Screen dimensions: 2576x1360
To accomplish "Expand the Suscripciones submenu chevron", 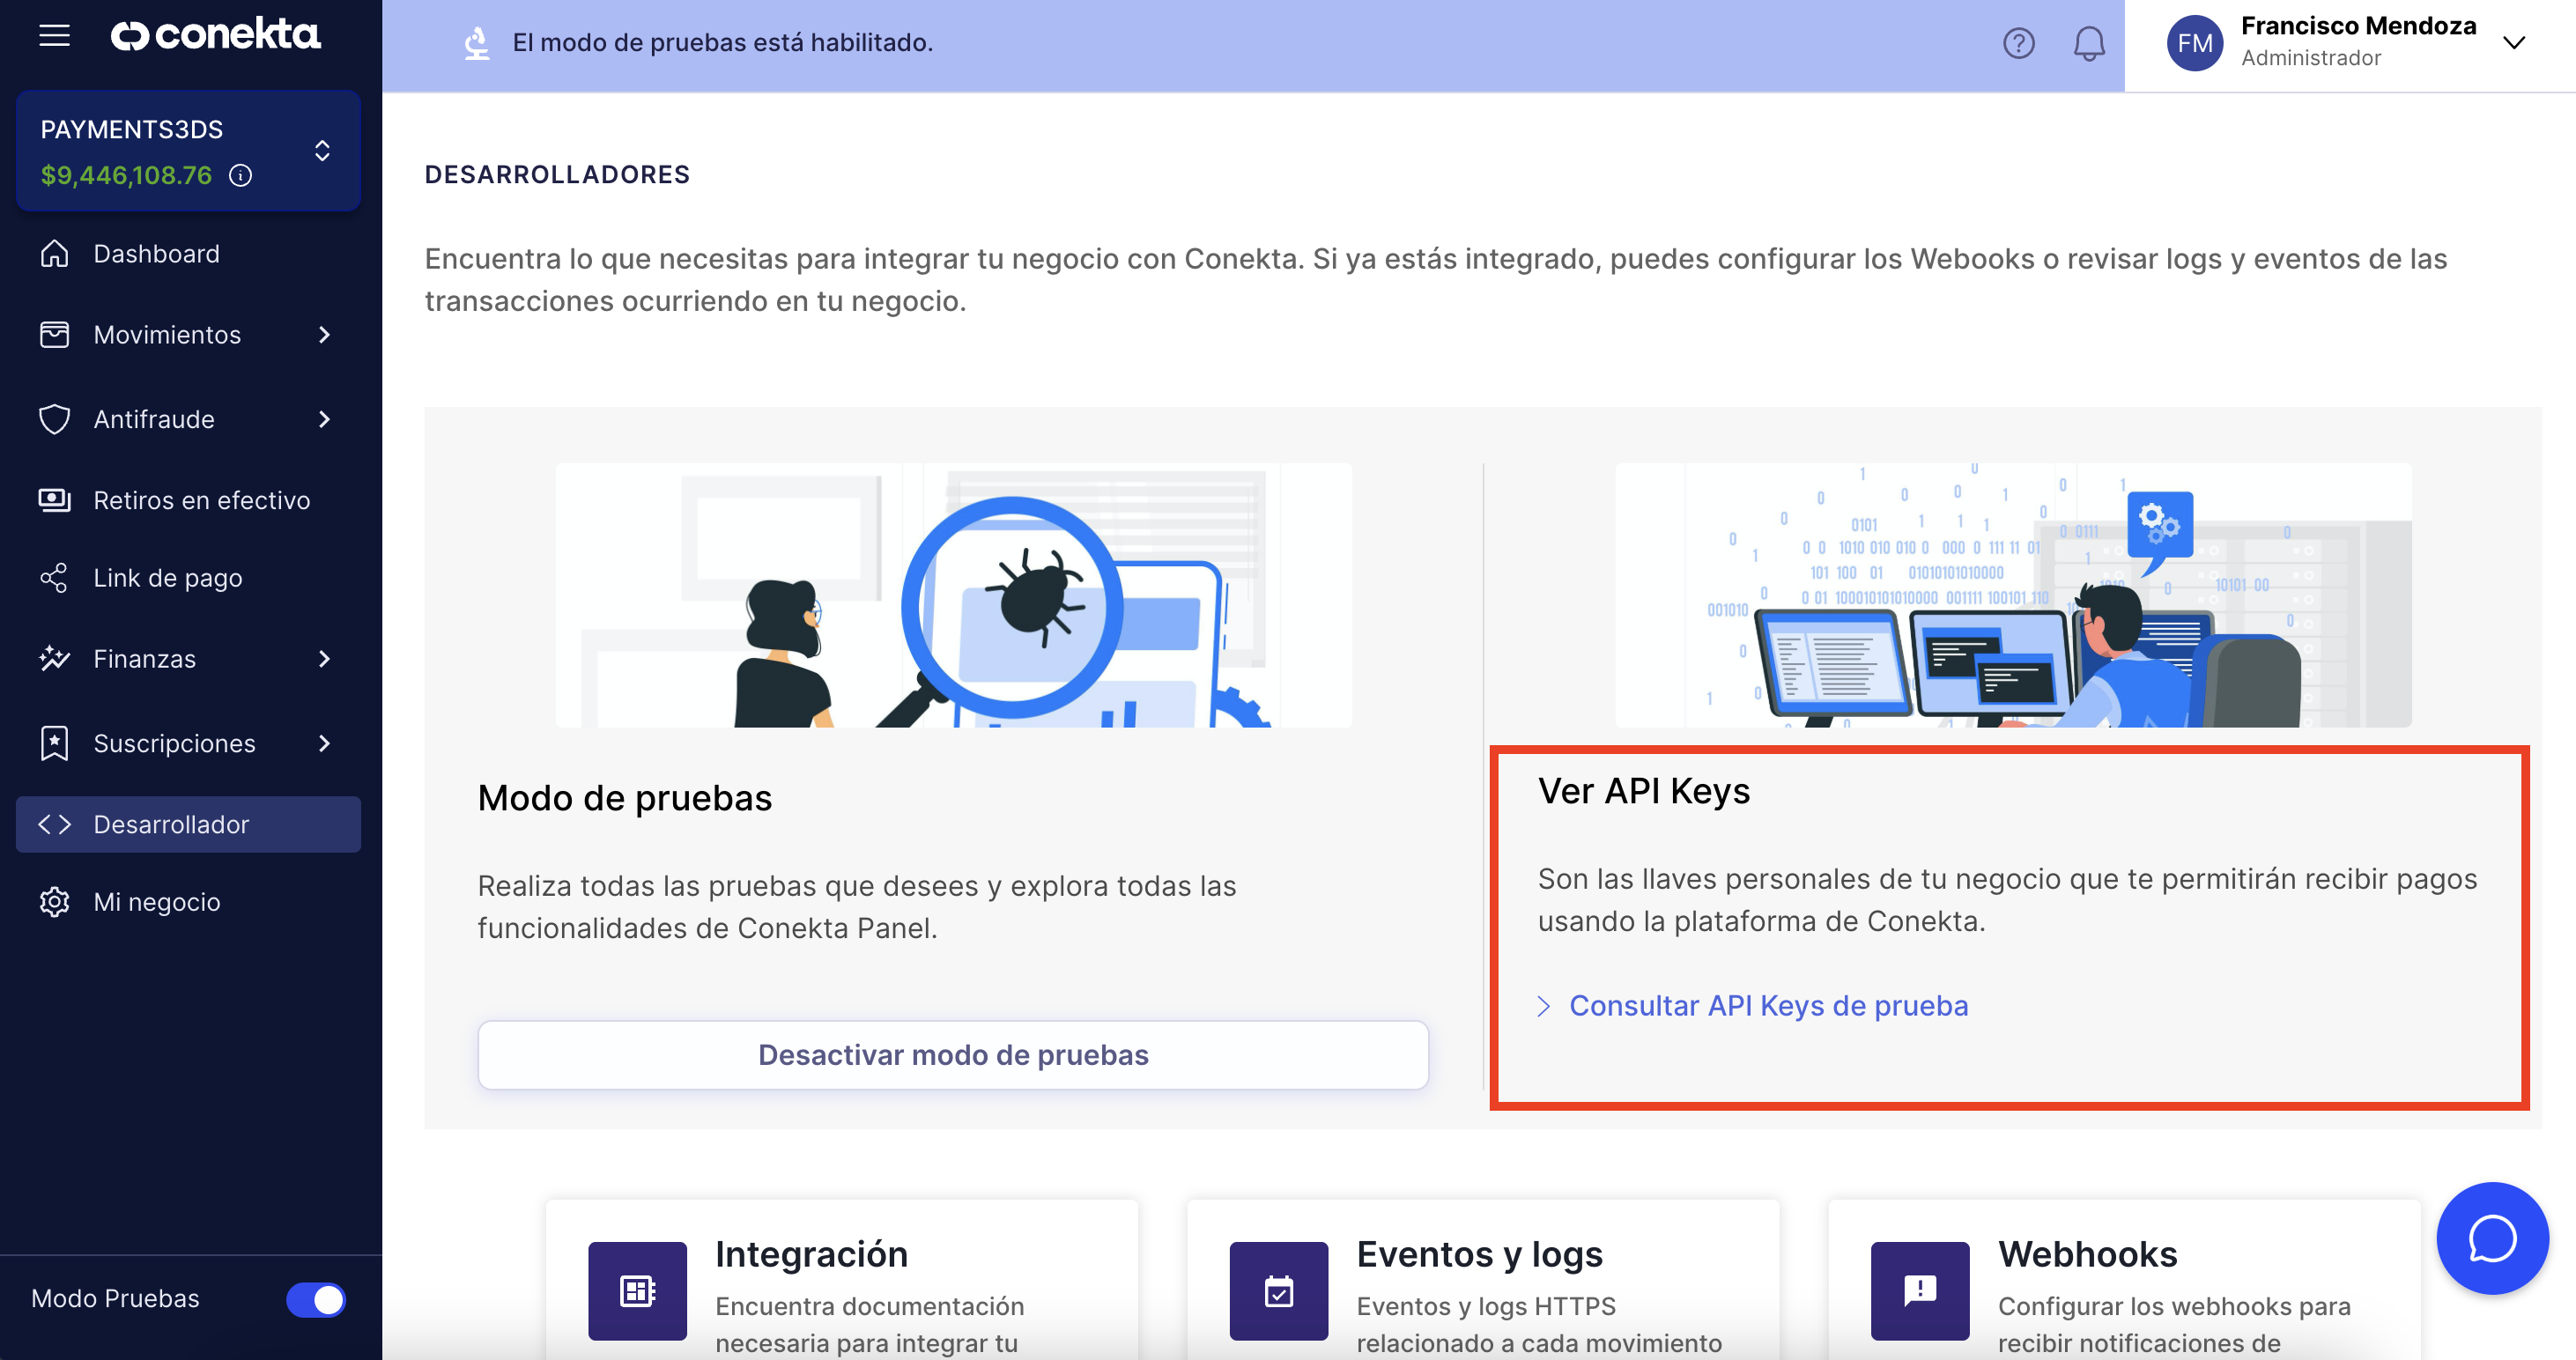I will [324, 743].
